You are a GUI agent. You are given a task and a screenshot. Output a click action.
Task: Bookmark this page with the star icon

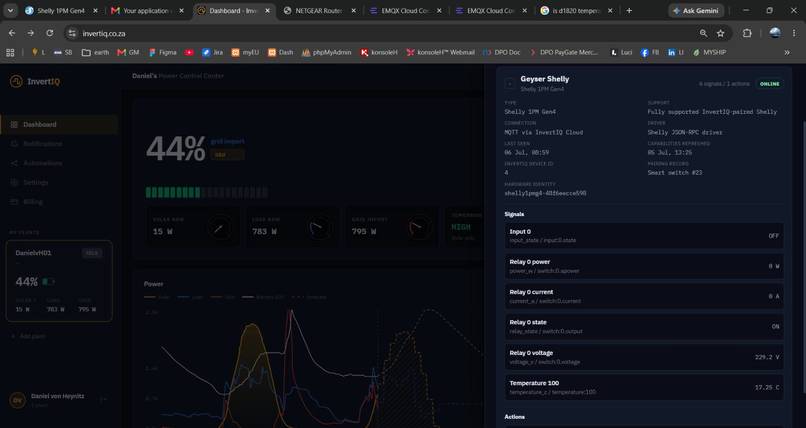click(x=721, y=33)
